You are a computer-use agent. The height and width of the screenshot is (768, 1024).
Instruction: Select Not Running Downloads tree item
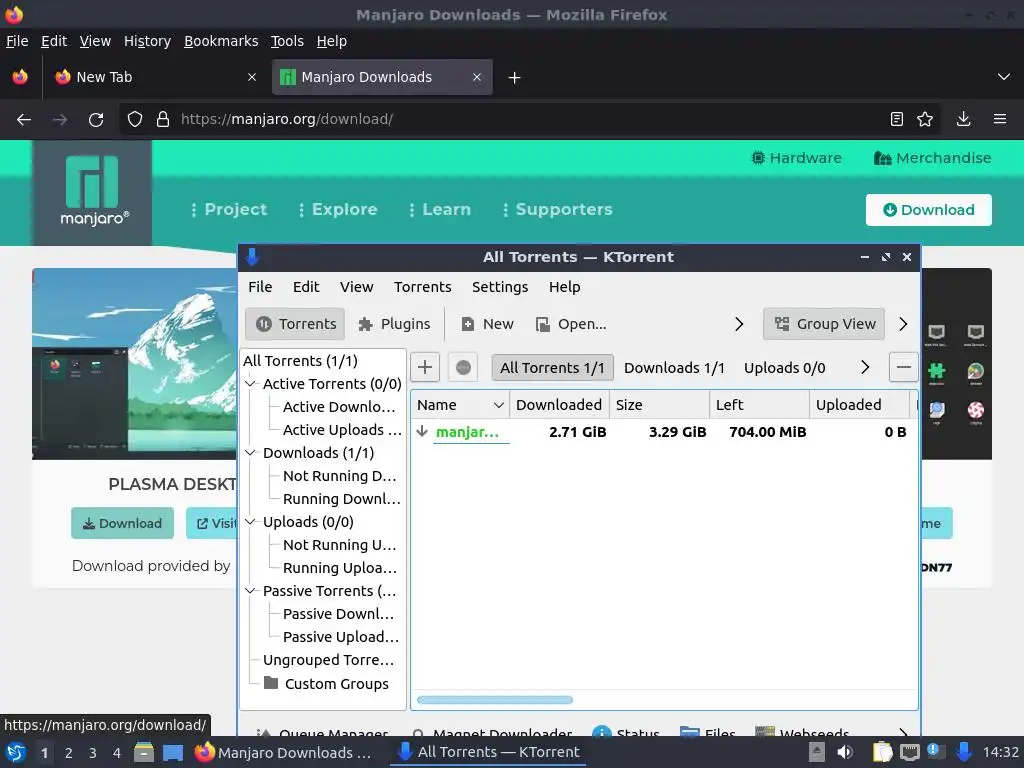340,476
